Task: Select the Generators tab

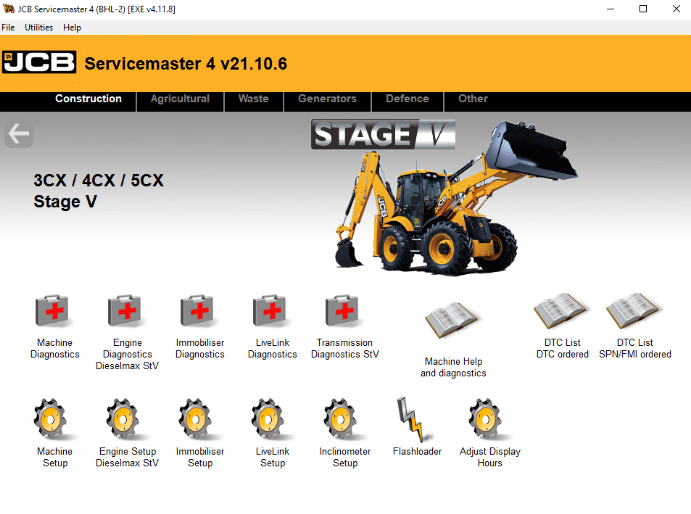Action: (327, 99)
